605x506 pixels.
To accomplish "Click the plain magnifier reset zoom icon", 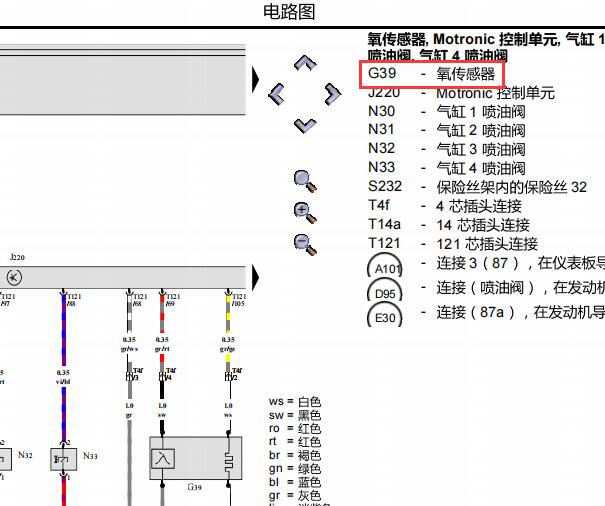I will click(304, 181).
